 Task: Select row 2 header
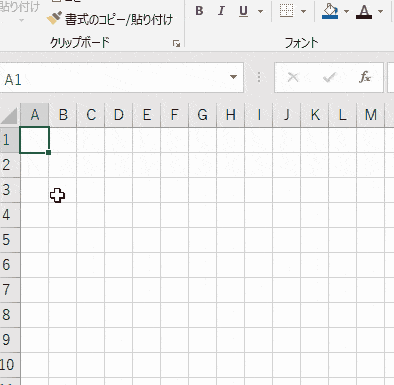coord(10,165)
